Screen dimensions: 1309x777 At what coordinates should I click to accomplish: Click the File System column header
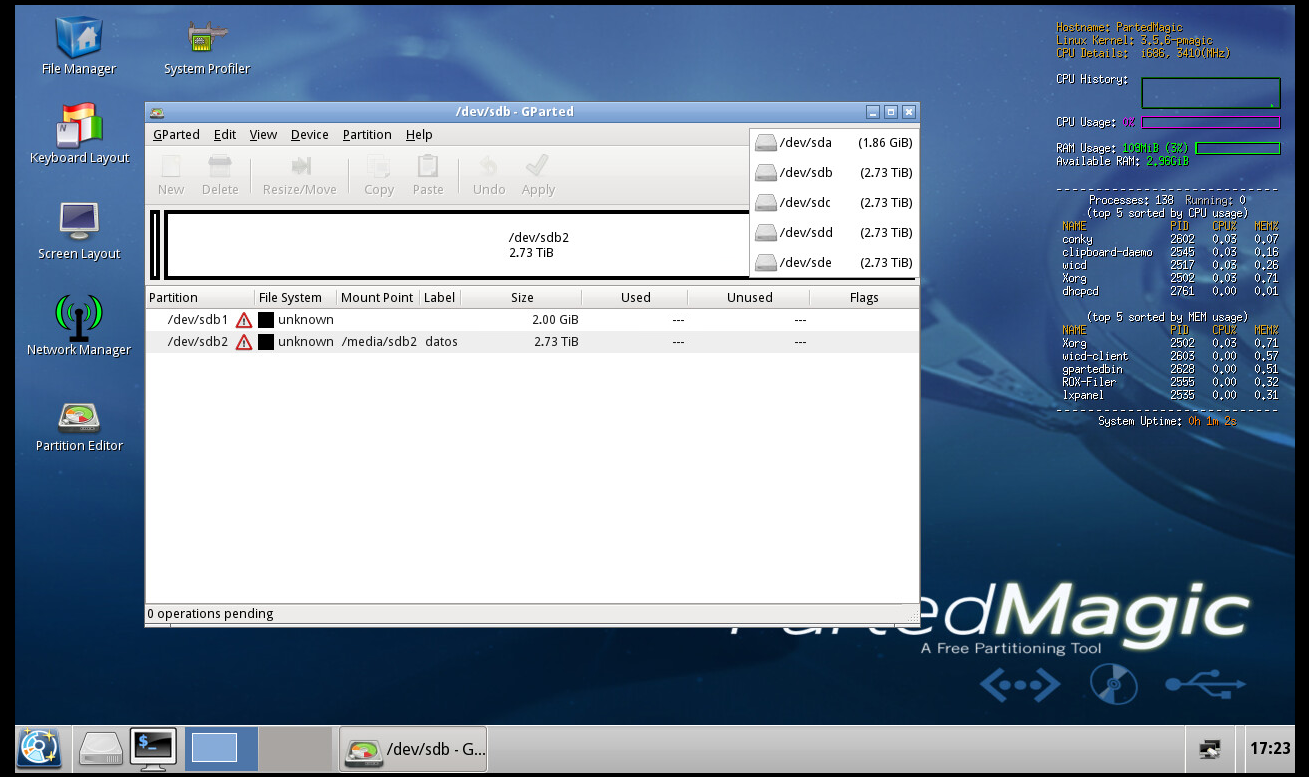(x=290, y=298)
